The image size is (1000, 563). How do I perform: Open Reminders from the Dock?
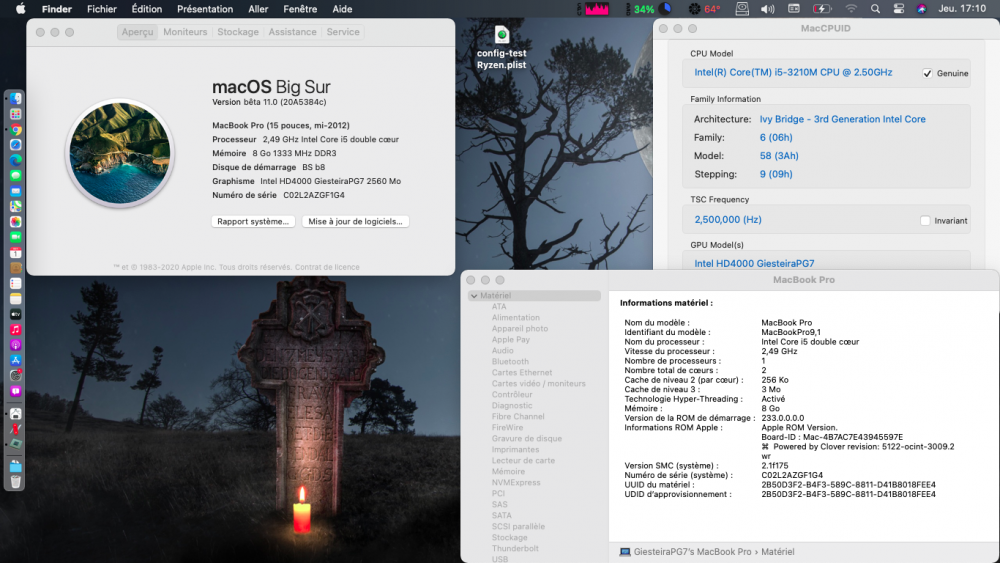(15, 283)
